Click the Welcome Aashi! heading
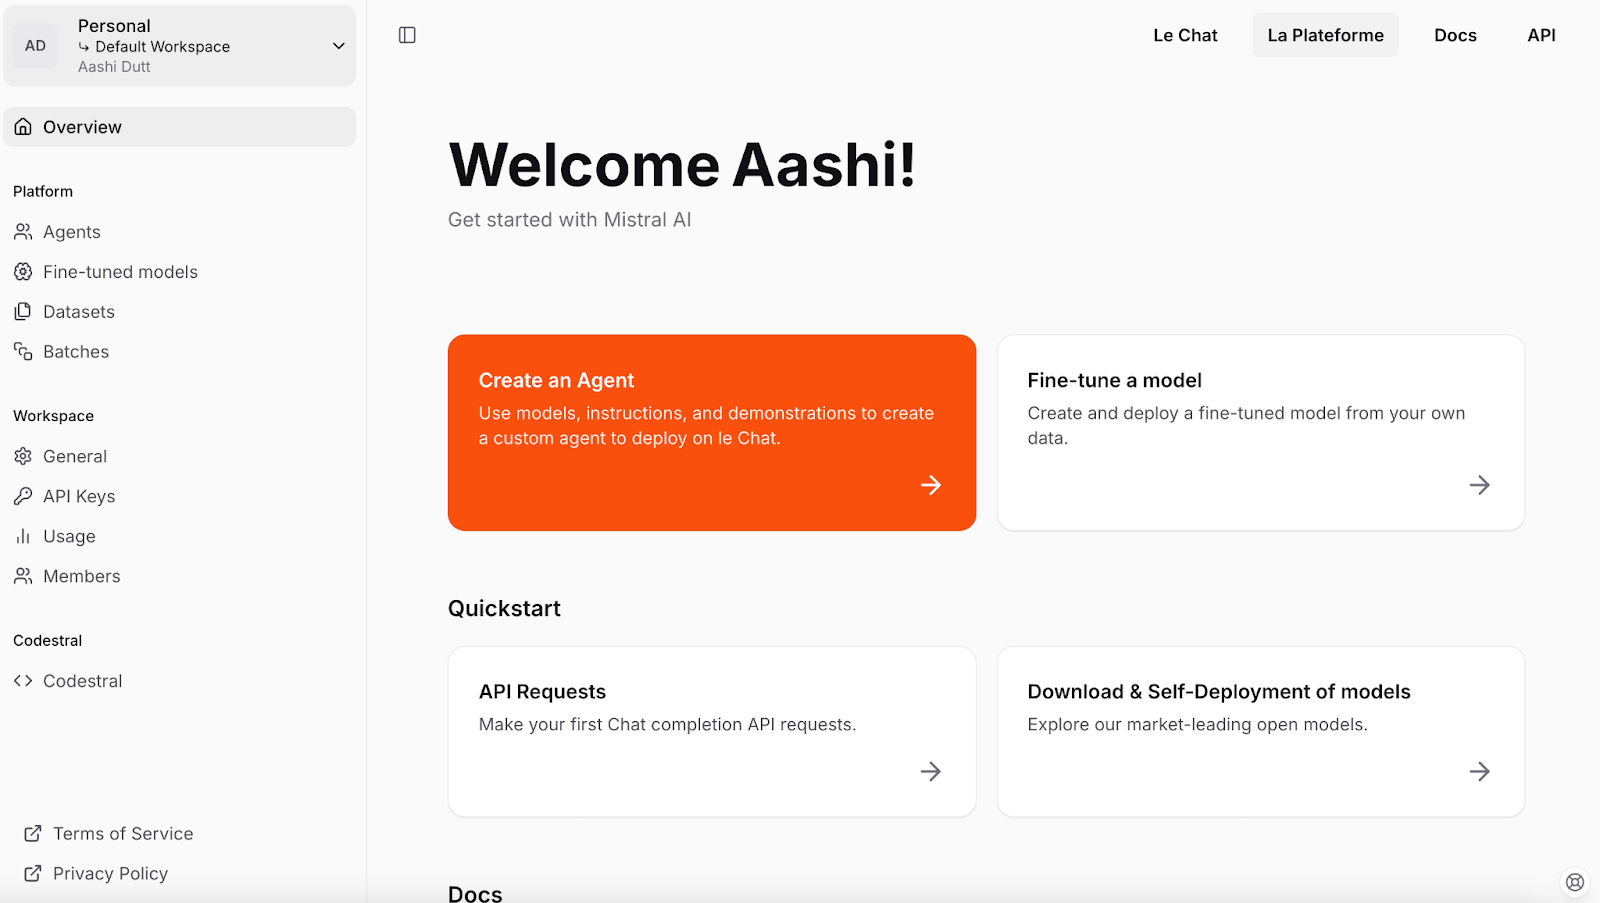This screenshot has width=1600, height=903. [x=682, y=165]
